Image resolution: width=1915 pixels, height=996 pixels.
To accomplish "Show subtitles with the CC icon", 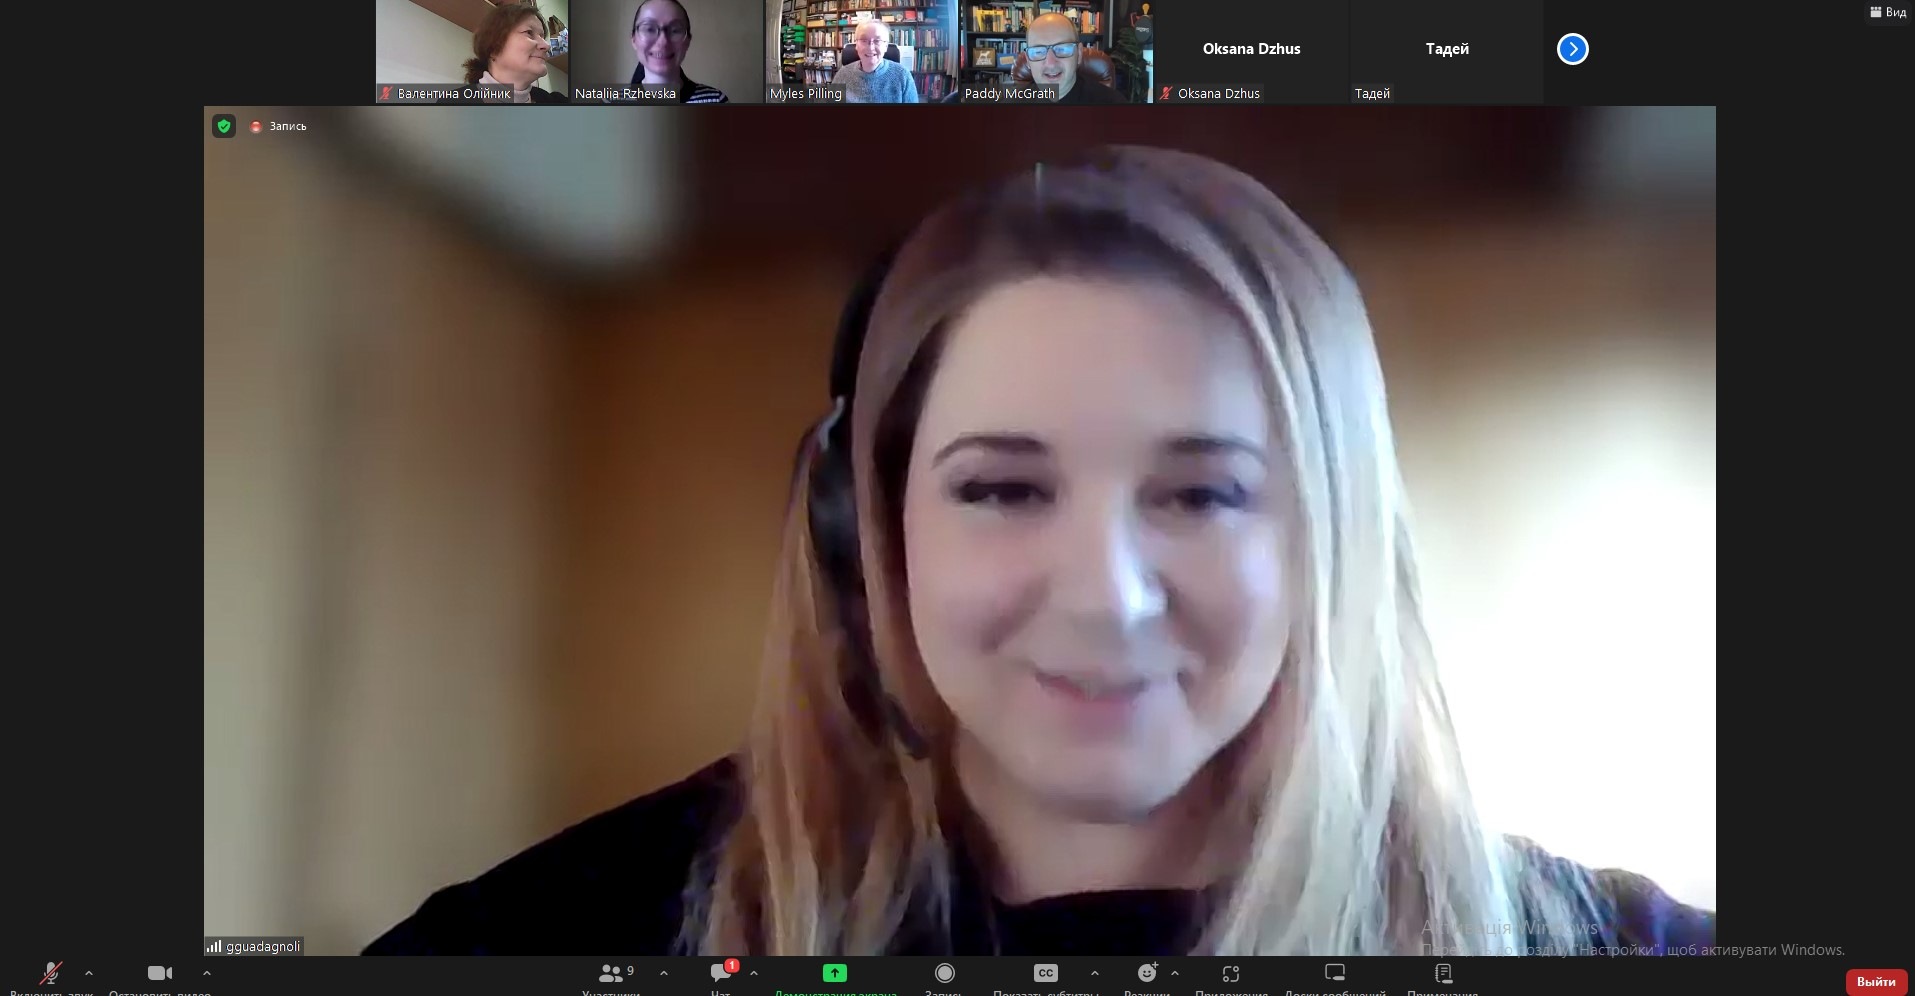I will tap(1046, 973).
